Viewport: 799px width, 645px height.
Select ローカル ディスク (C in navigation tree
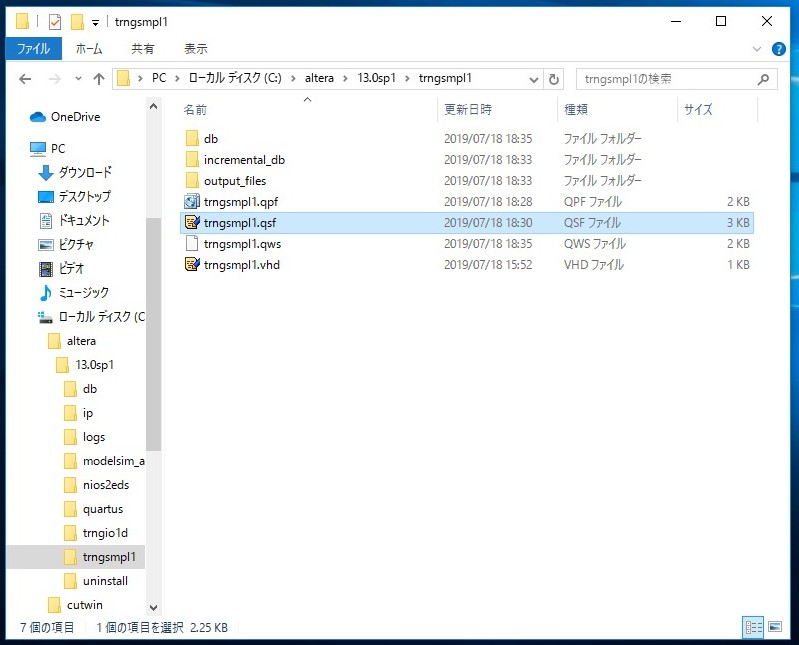(91, 317)
